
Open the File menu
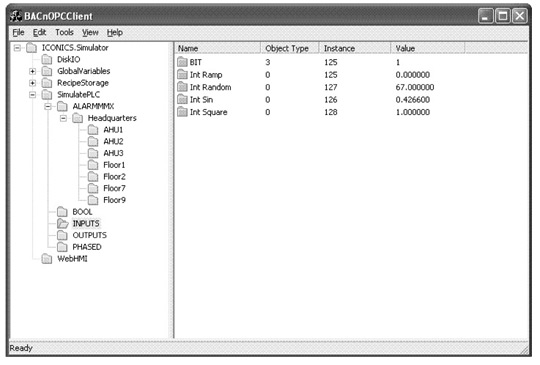click(x=18, y=32)
